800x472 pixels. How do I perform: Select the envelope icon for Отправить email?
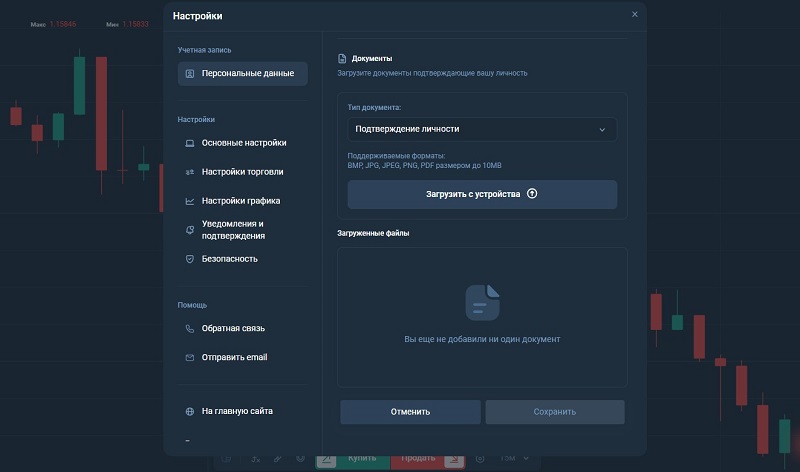190,358
